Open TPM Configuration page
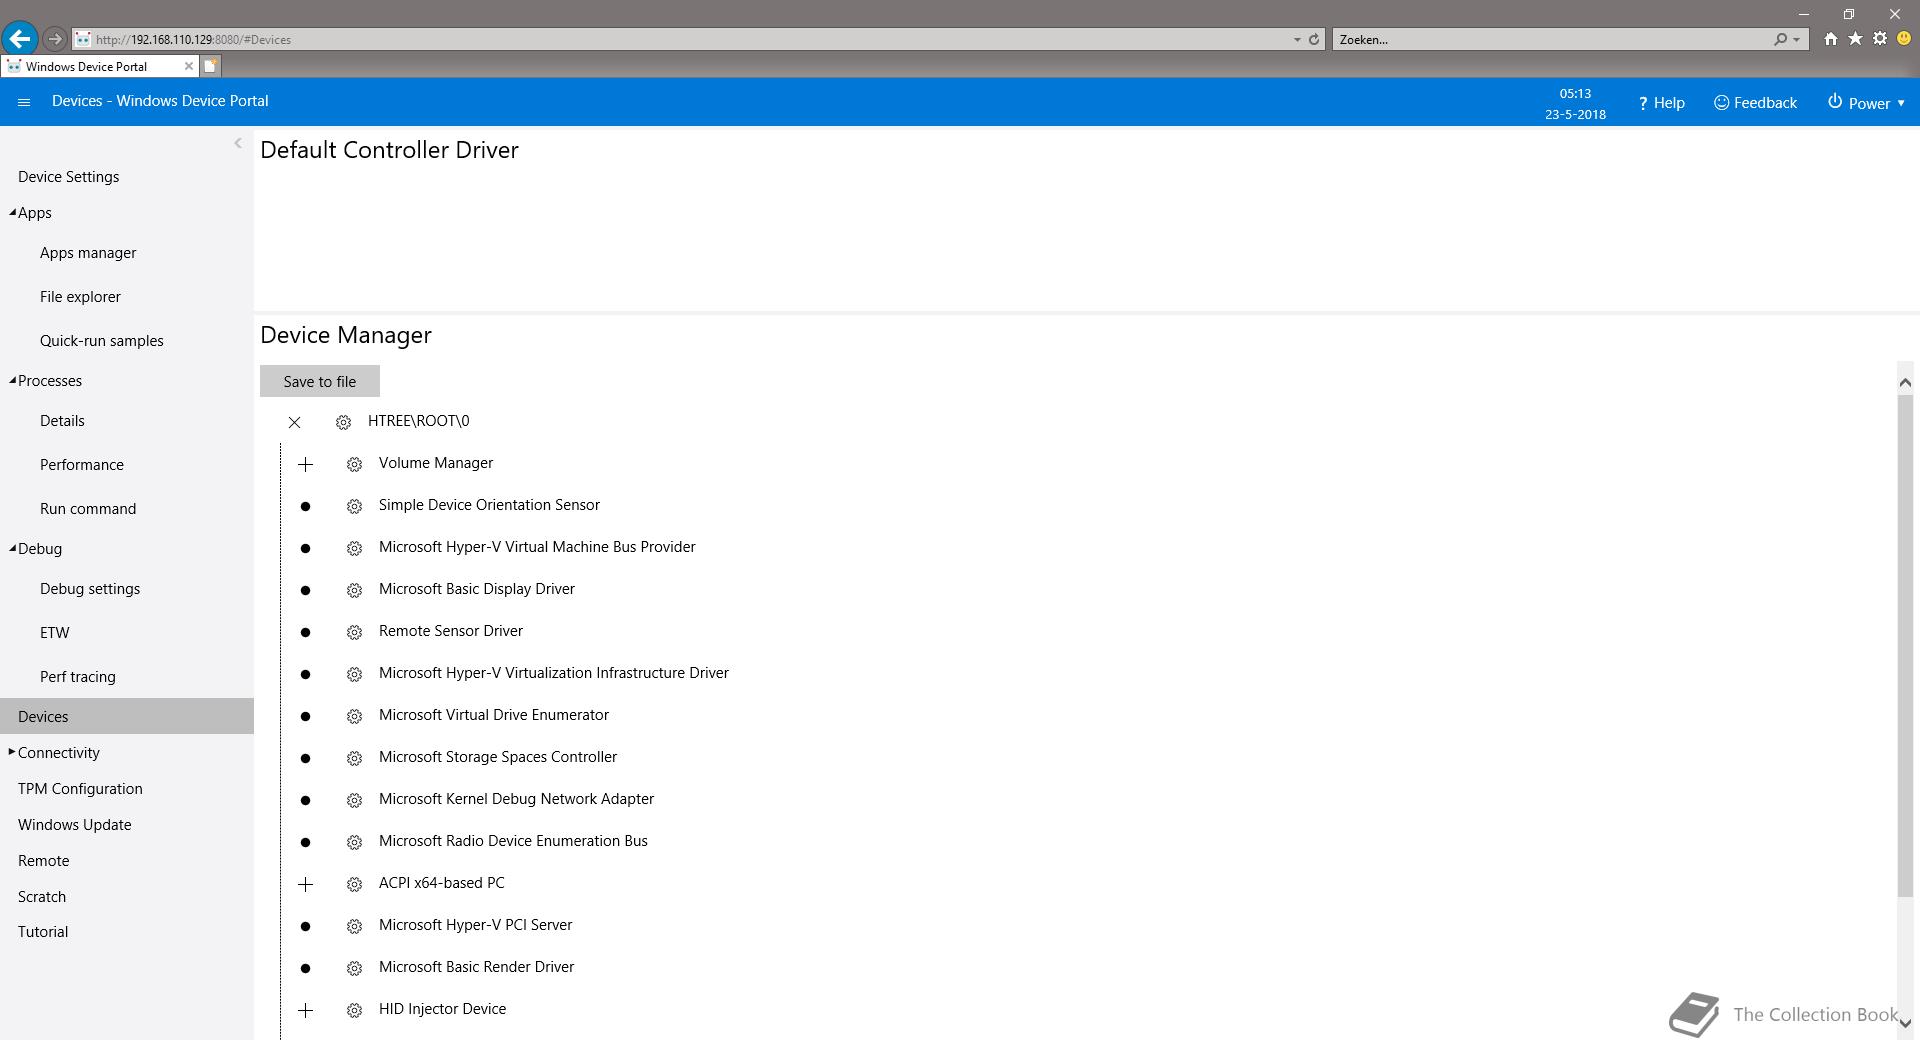This screenshot has width=1920, height=1040. [80, 789]
